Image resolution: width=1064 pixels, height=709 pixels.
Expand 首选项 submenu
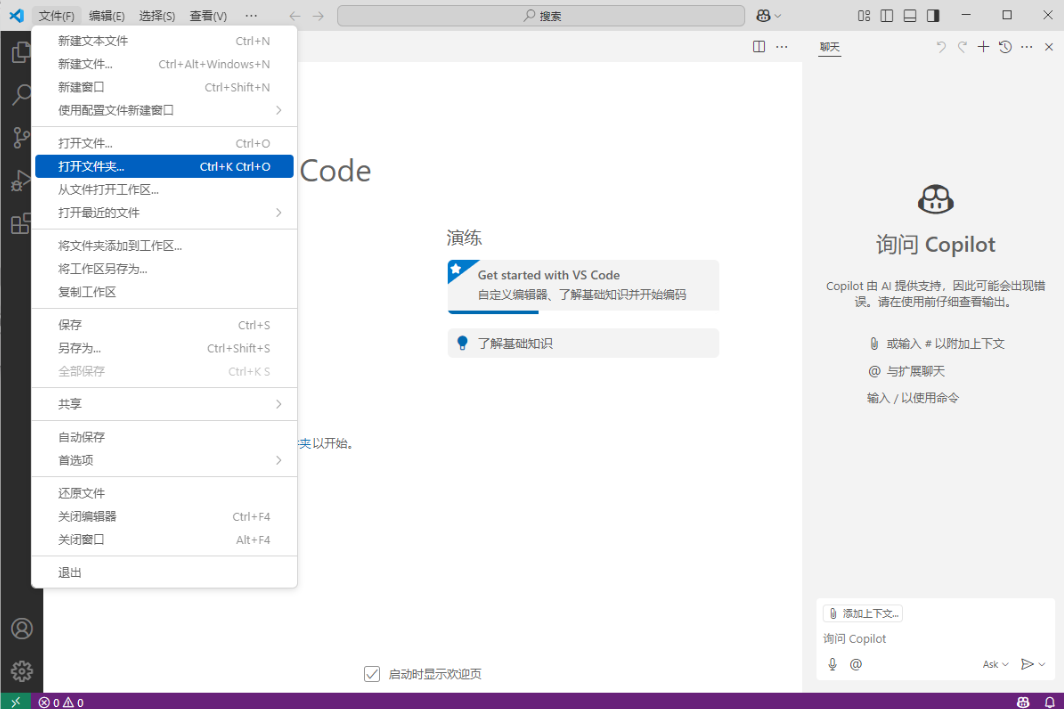[164, 460]
